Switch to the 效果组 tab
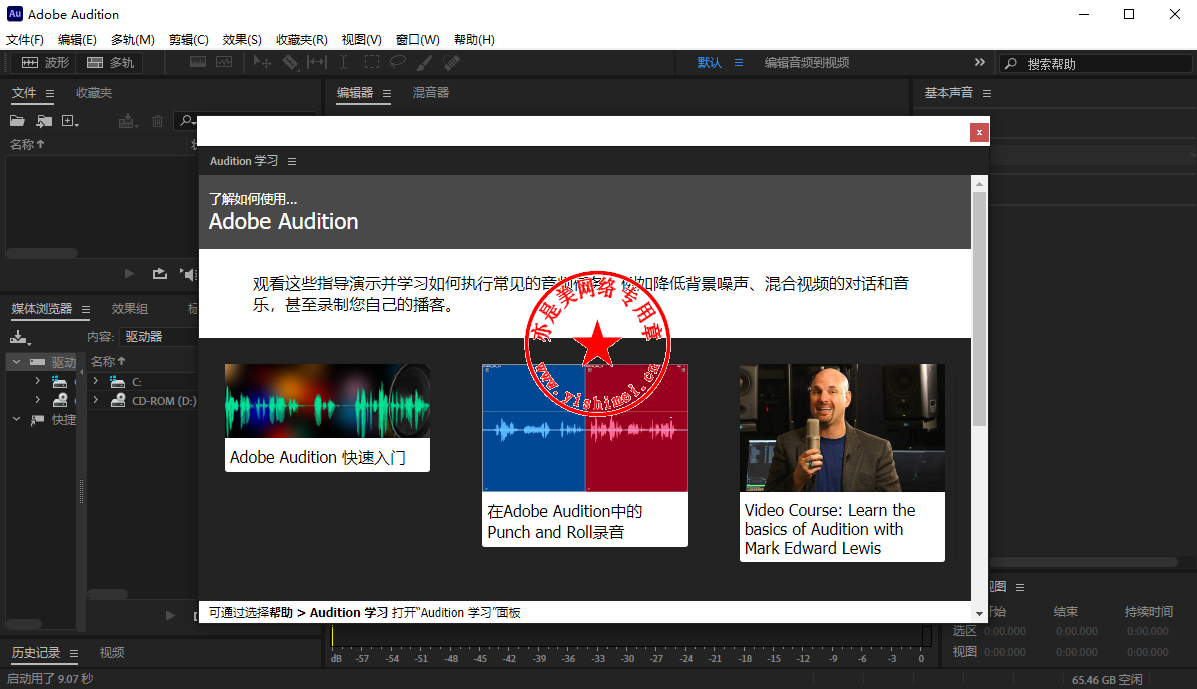1197x689 pixels. pos(130,309)
